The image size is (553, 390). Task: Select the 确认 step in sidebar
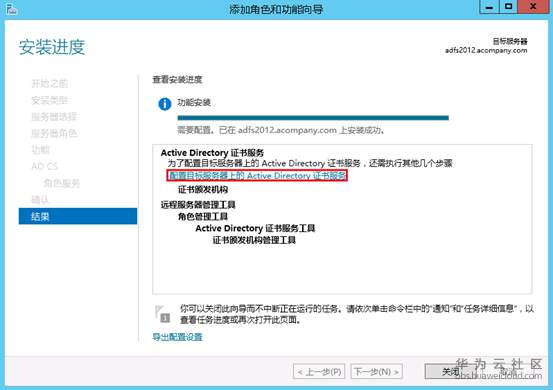coord(40,200)
